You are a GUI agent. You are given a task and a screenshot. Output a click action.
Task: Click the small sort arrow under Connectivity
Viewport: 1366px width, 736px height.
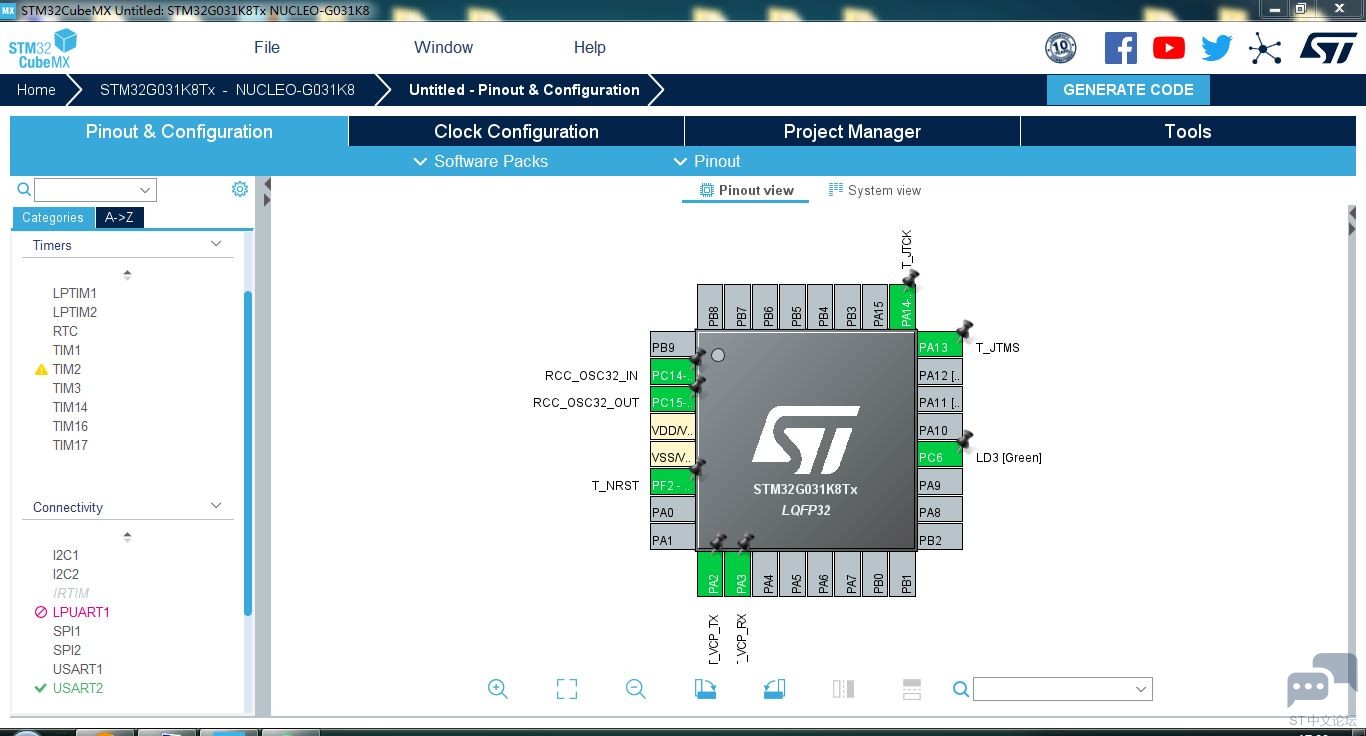pos(127,537)
